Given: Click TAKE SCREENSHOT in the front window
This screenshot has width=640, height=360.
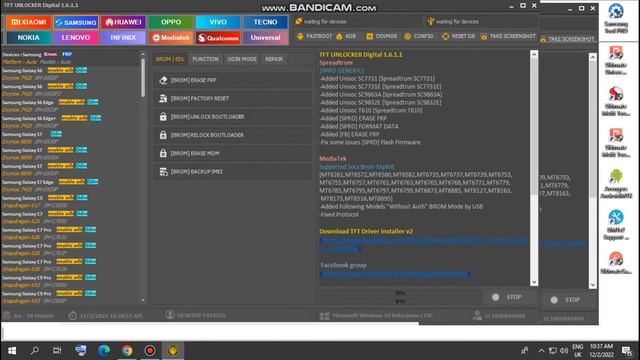Looking at the screenshot, I should 508,36.
